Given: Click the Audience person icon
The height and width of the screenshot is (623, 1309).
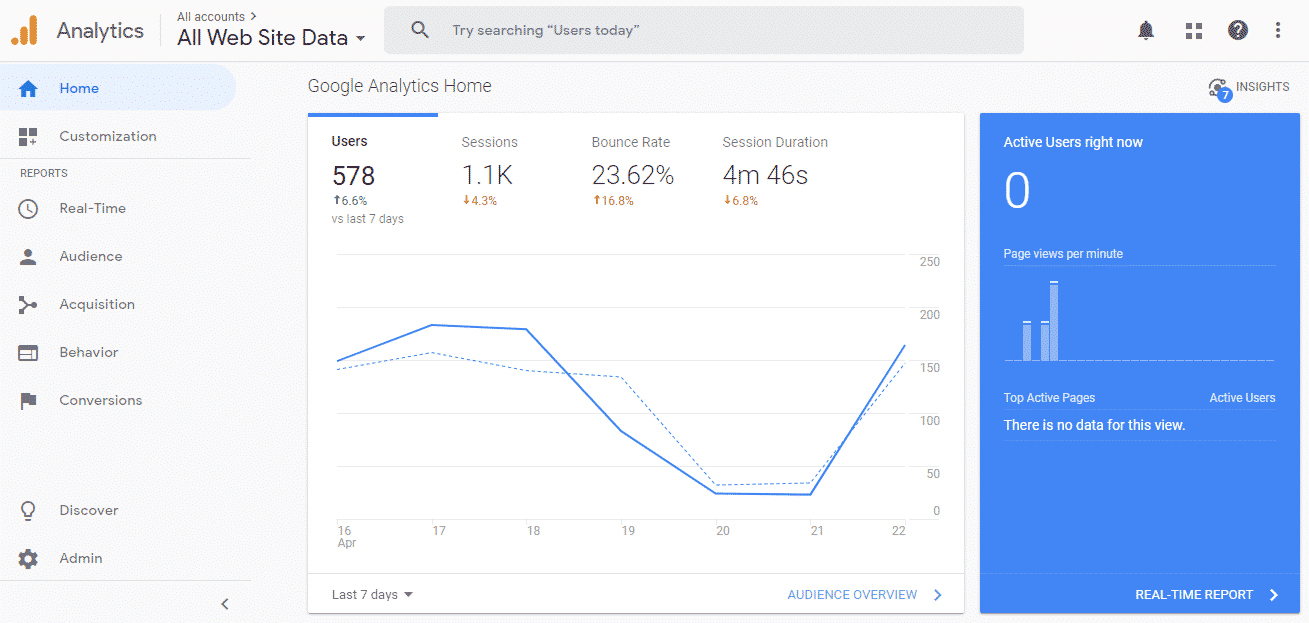Looking at the screenshot, I should [x=28, y=256].
